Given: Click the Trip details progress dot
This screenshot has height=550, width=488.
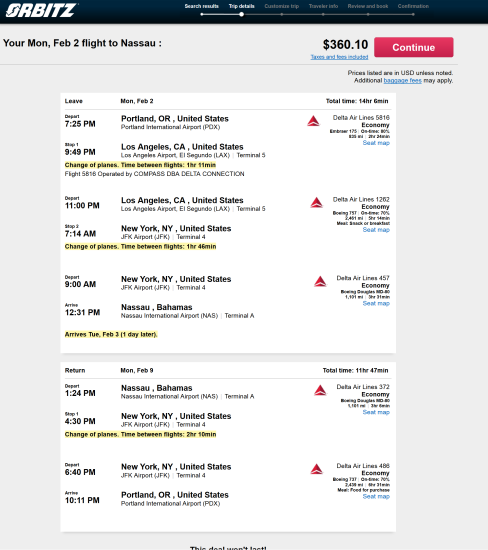Looking at the screenshot, I should click(241, 14).
